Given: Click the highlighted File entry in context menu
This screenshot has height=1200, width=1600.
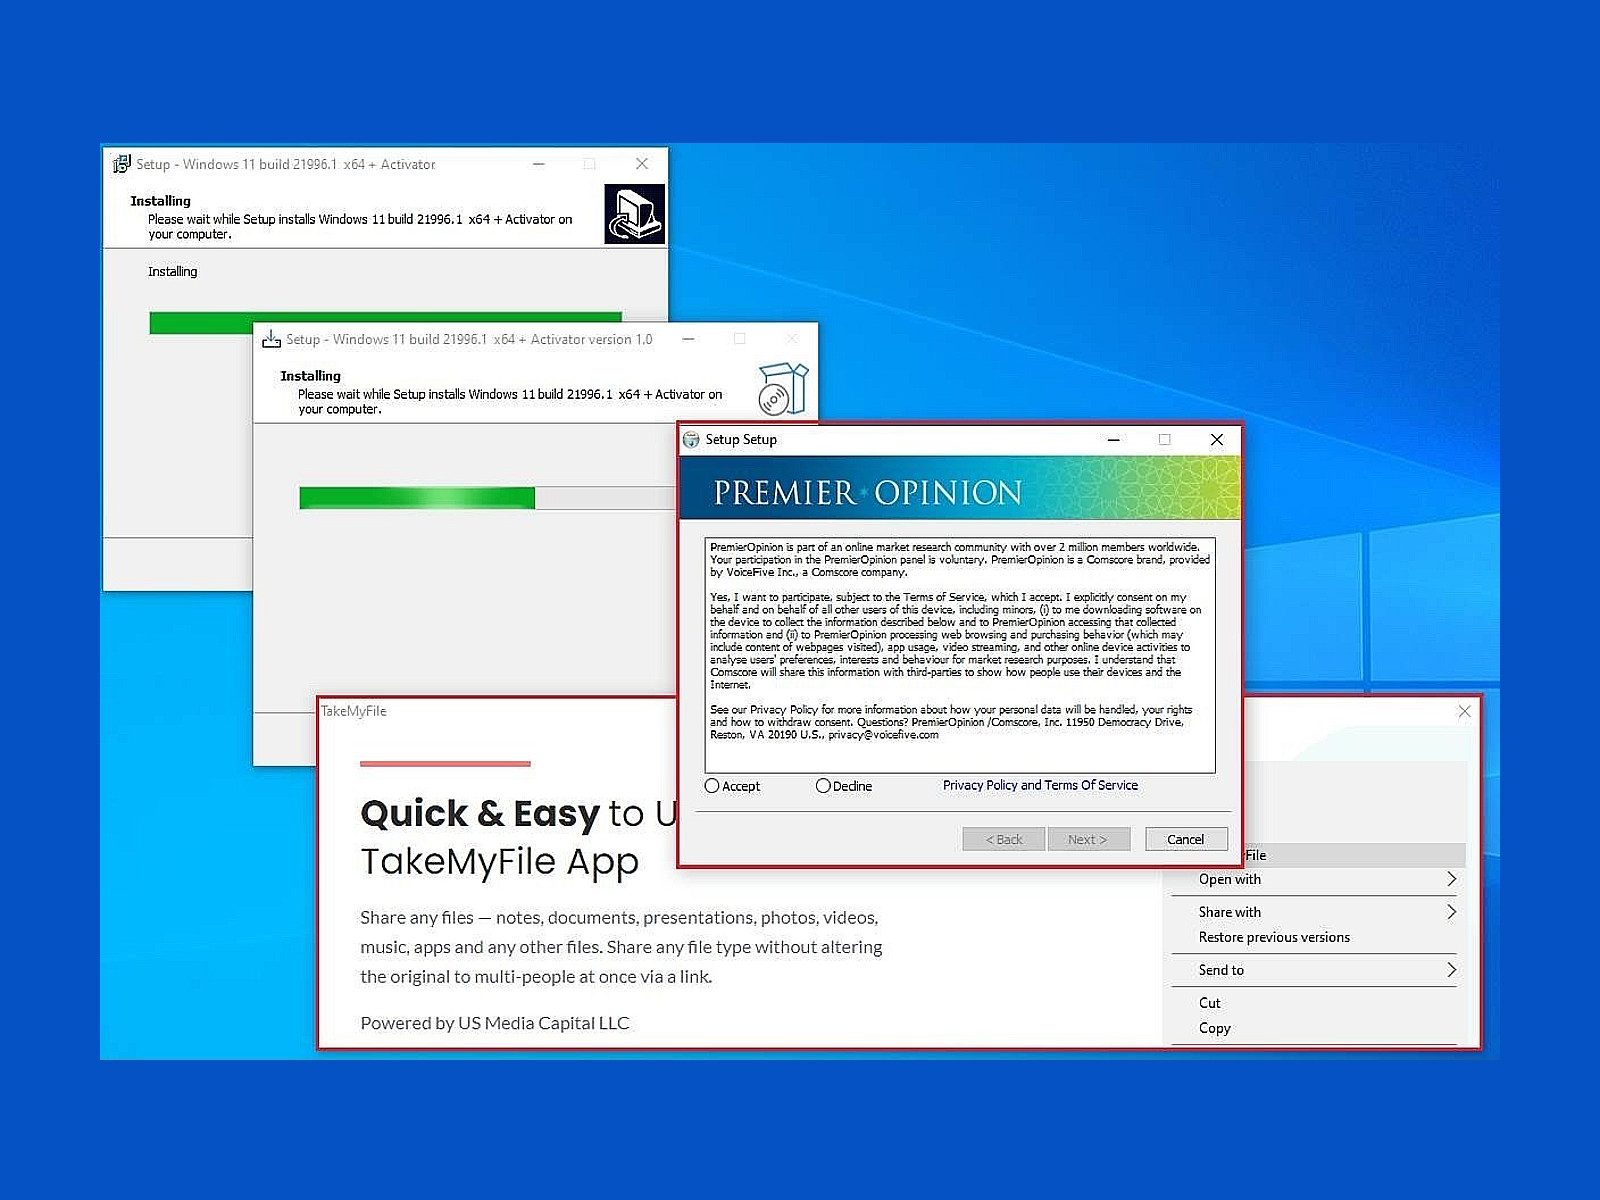Looking at the screenshot, I should click(1354, 855).
